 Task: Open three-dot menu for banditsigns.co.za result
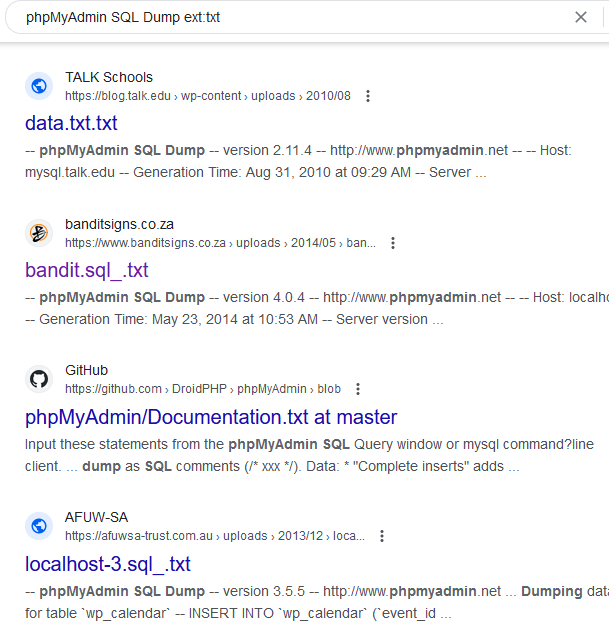tap(393, 243)
